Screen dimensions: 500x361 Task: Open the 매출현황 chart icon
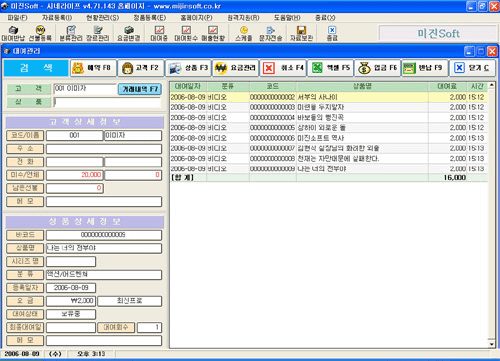click(213, 34)
